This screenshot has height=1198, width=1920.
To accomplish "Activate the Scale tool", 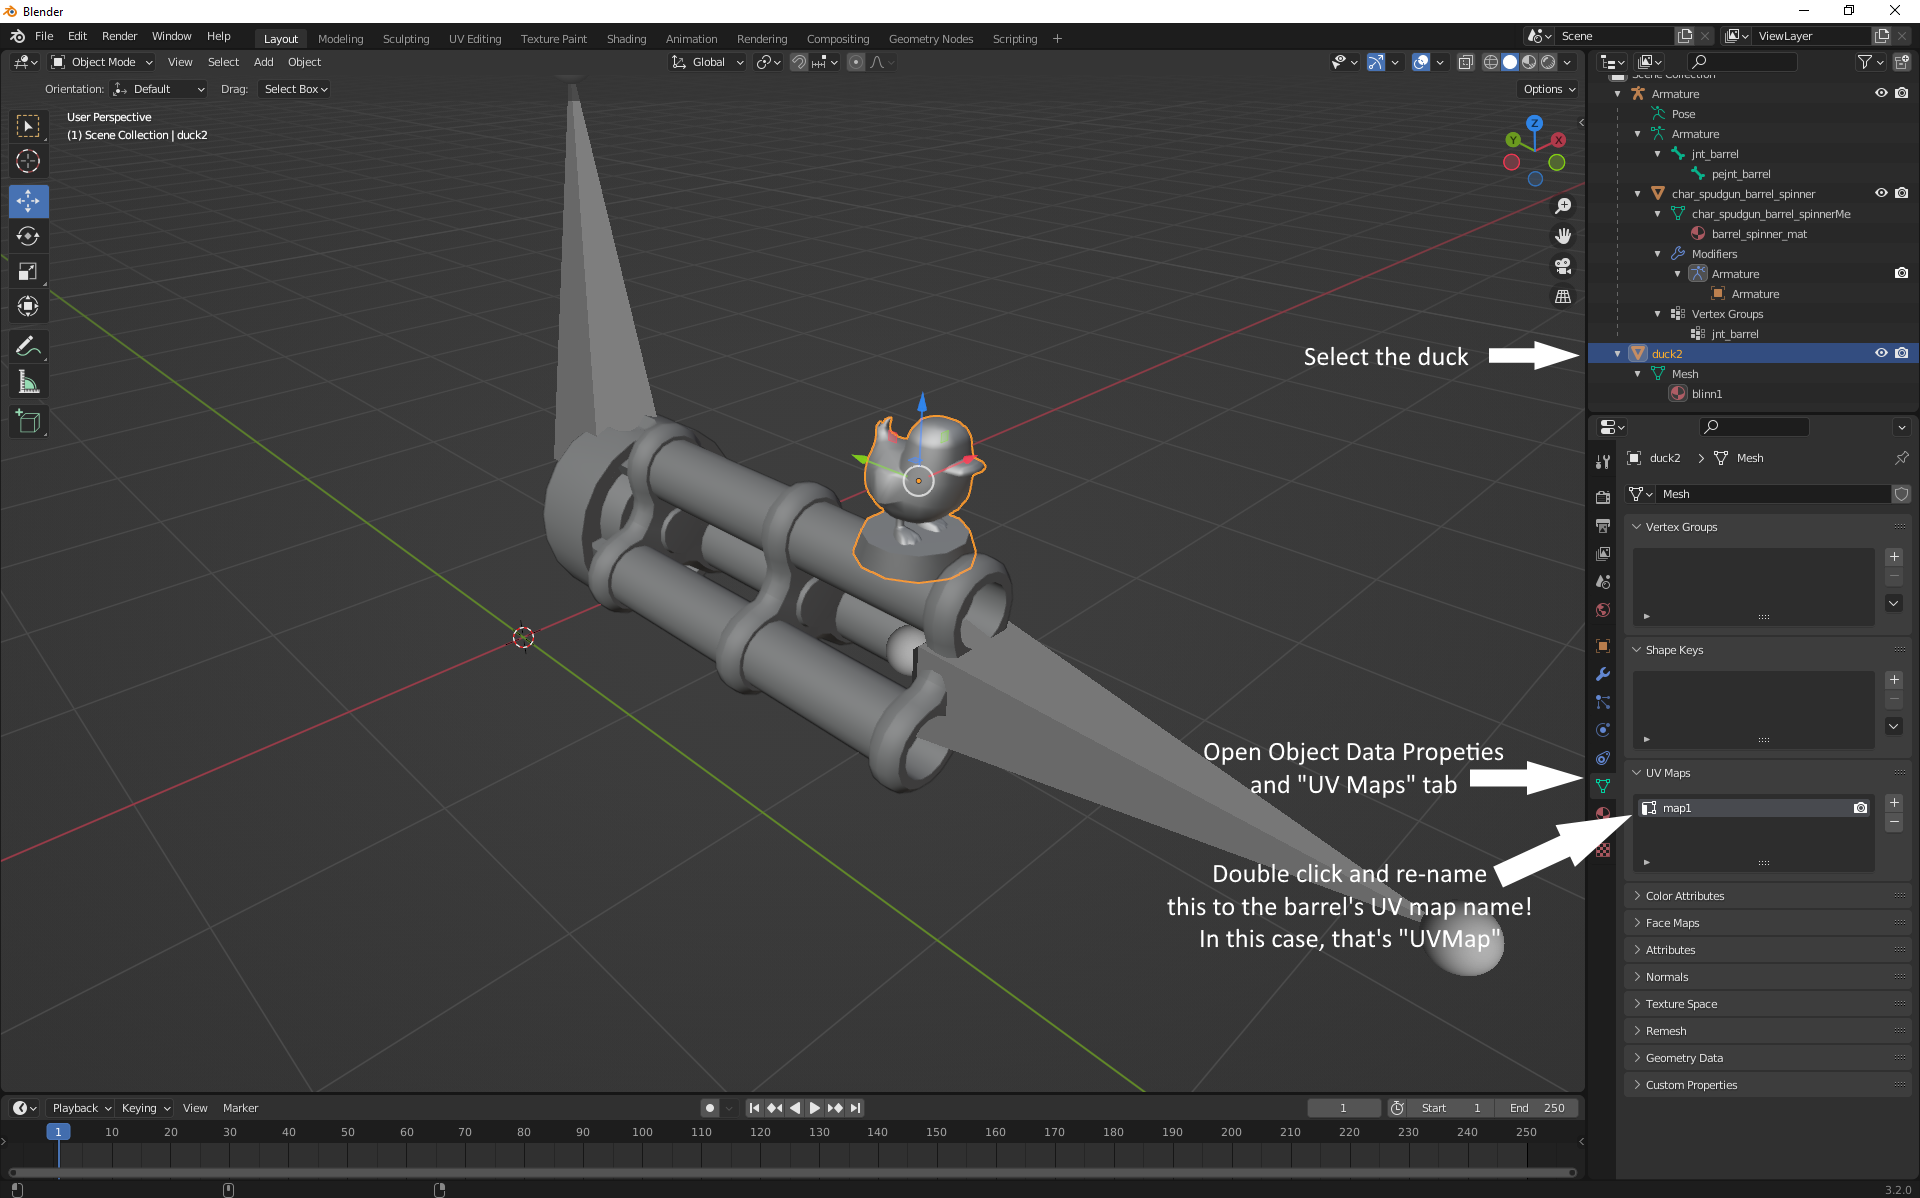I will click(x=28, y=271).
